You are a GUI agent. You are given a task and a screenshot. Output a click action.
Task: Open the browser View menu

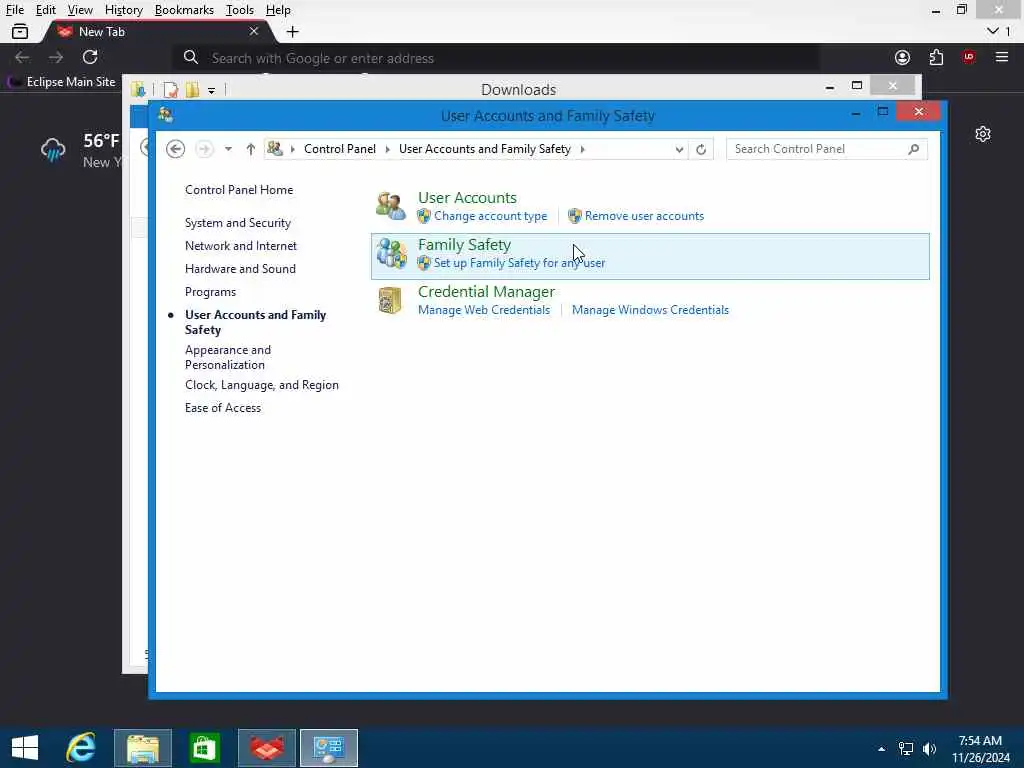(80, 10)
